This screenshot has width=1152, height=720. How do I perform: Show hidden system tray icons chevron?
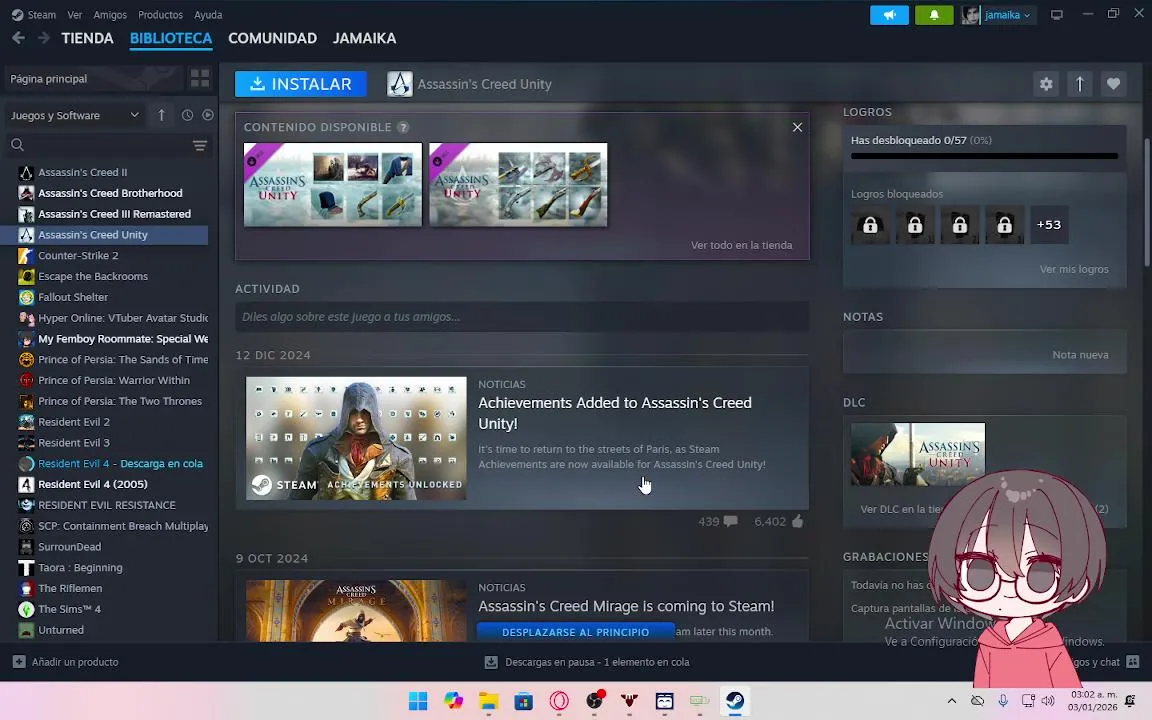coord(951,701)
